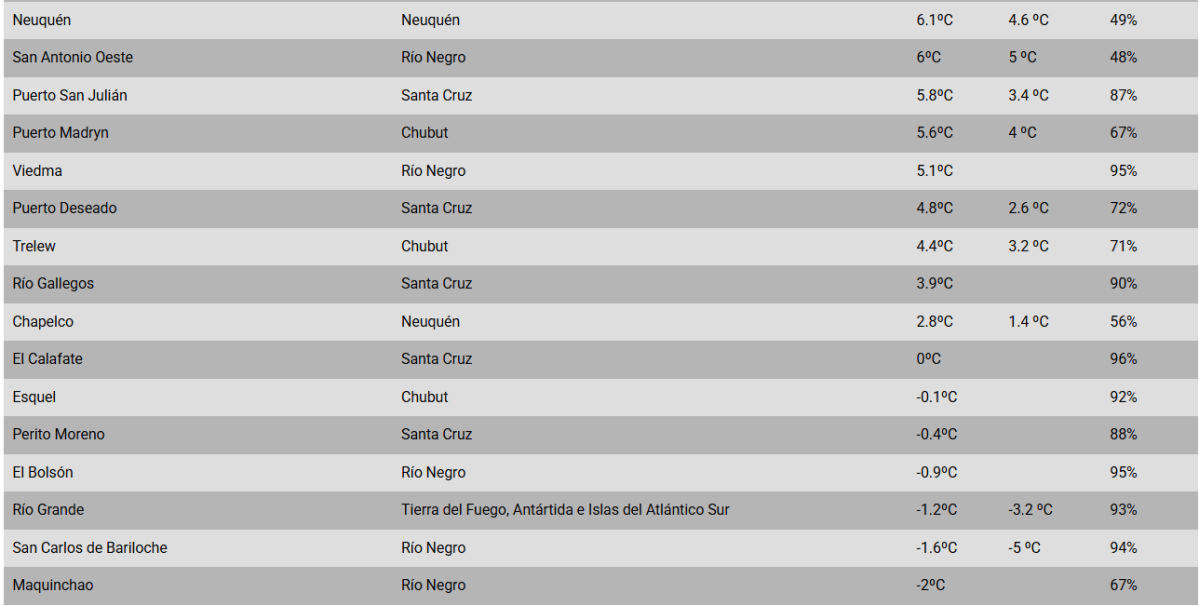Select the Río Gallegos row name
The width and height of the screenshot is (1199, 606).
[x=53, y=284]
